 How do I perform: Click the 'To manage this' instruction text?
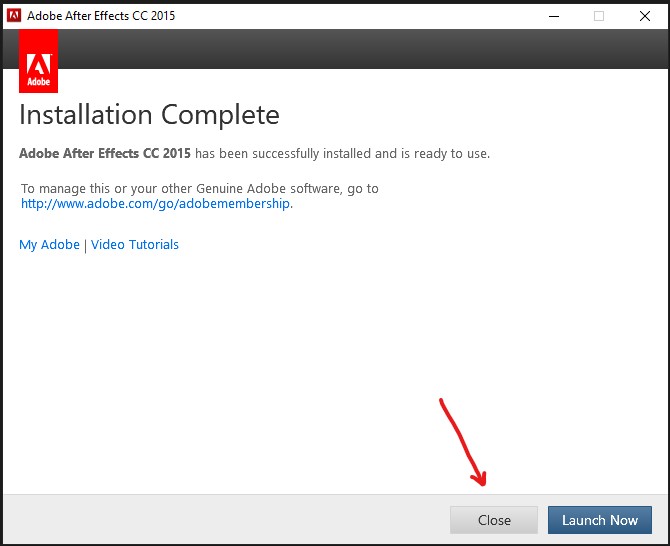click(200, 188)
